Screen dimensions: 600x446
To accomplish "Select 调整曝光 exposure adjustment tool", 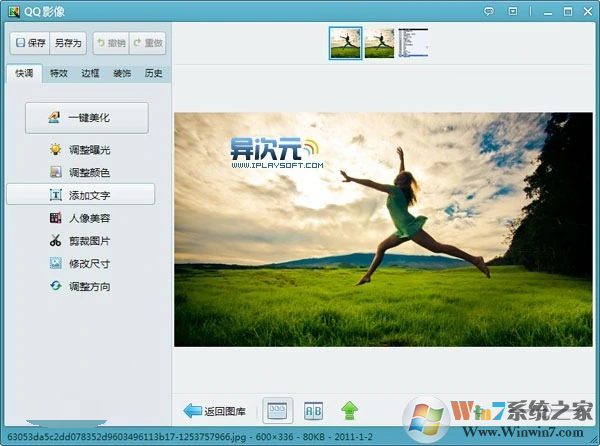I will [80, 150].
